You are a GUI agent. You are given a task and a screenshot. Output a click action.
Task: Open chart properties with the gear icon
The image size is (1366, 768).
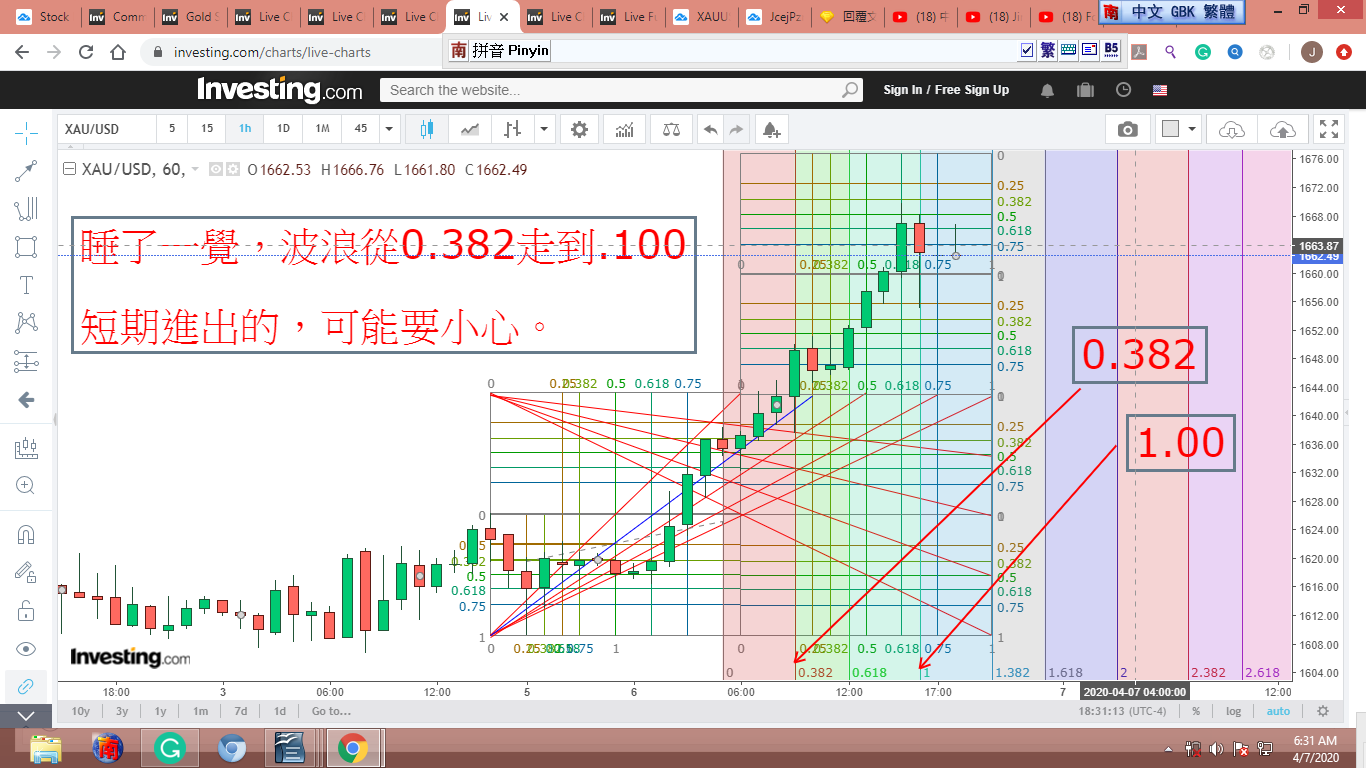579,129
